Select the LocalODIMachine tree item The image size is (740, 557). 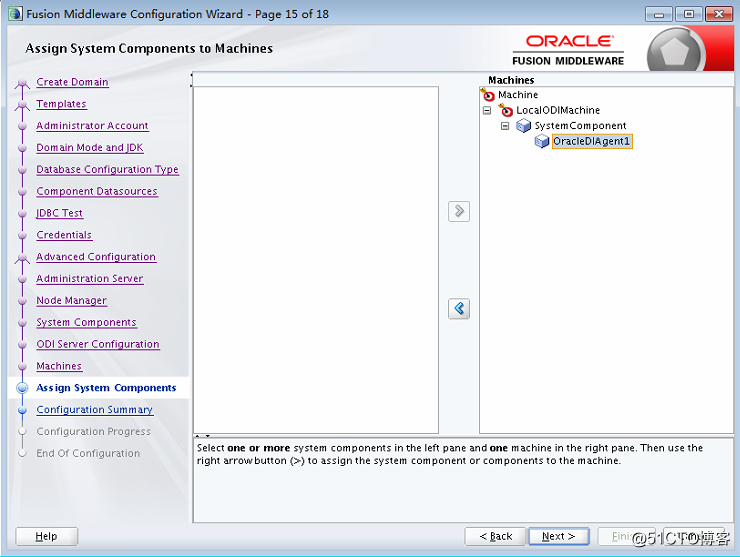[558, 110]
